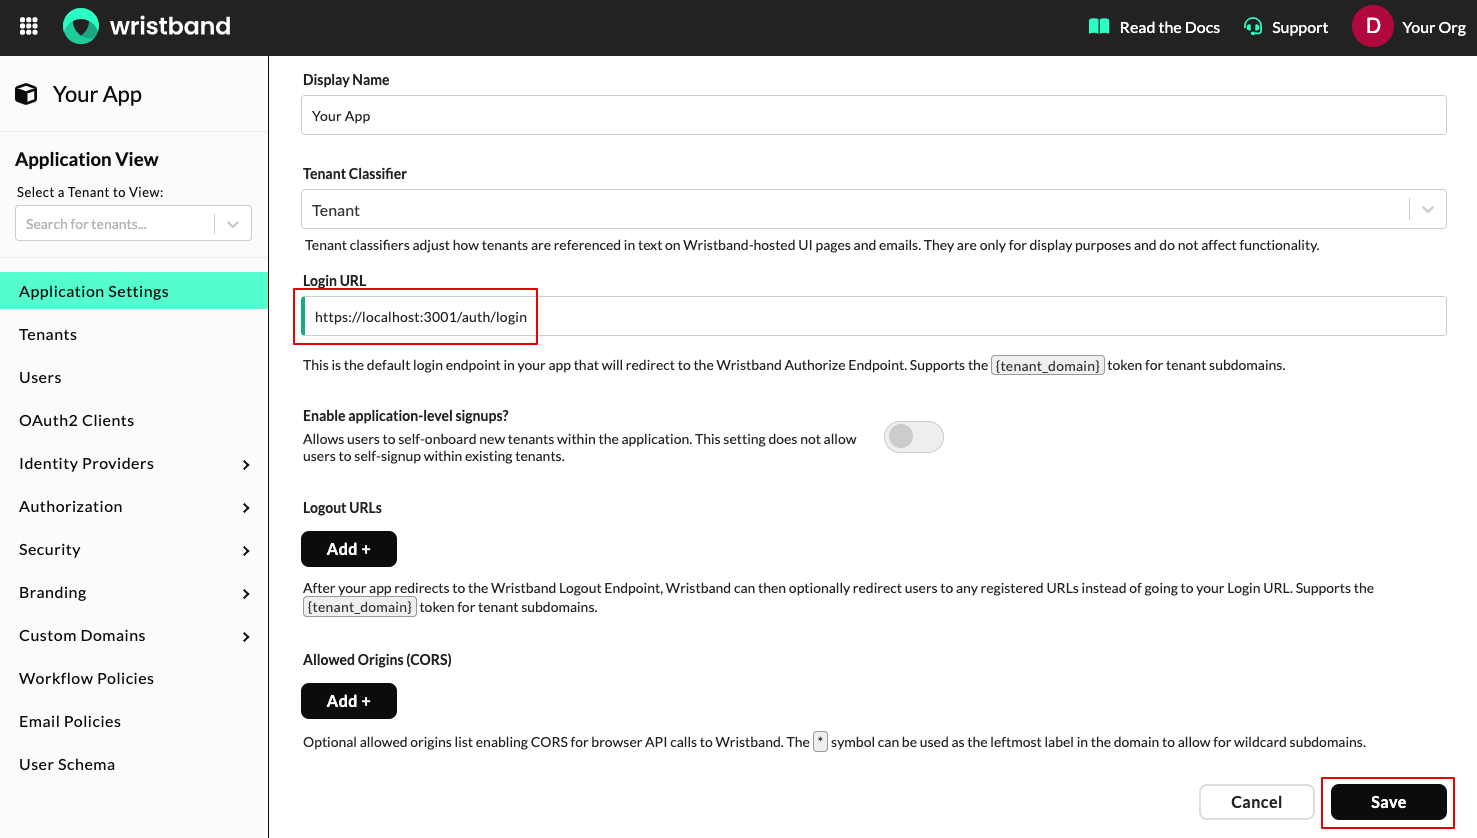Click the Your App sidebar title
The image size is (1477, 838).
point(97,94)
